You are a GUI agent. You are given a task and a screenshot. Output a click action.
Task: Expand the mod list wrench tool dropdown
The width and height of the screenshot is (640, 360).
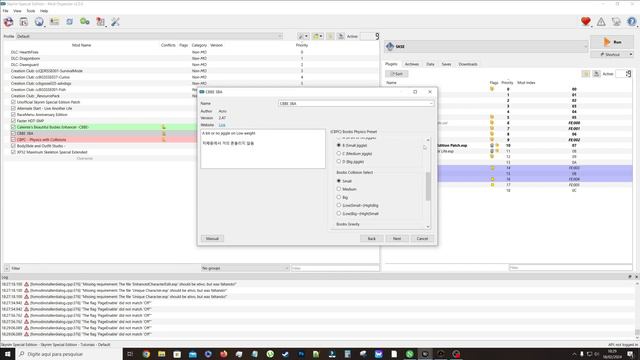303,36
